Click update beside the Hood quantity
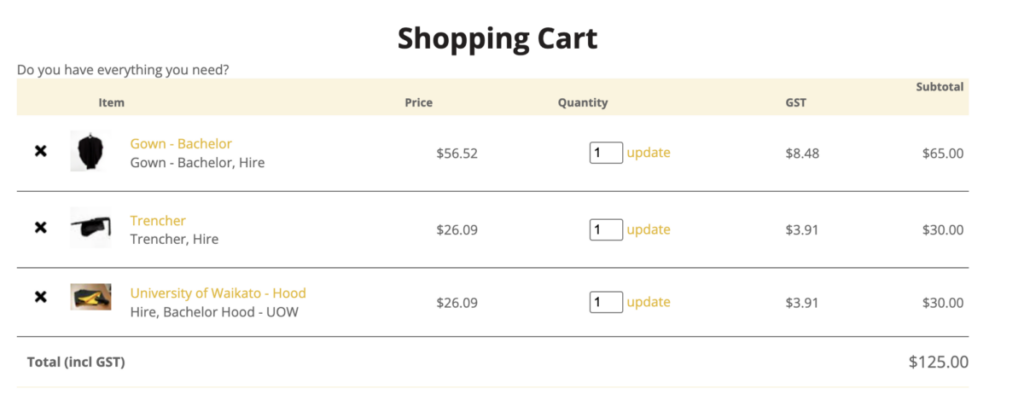 (648, 302)
